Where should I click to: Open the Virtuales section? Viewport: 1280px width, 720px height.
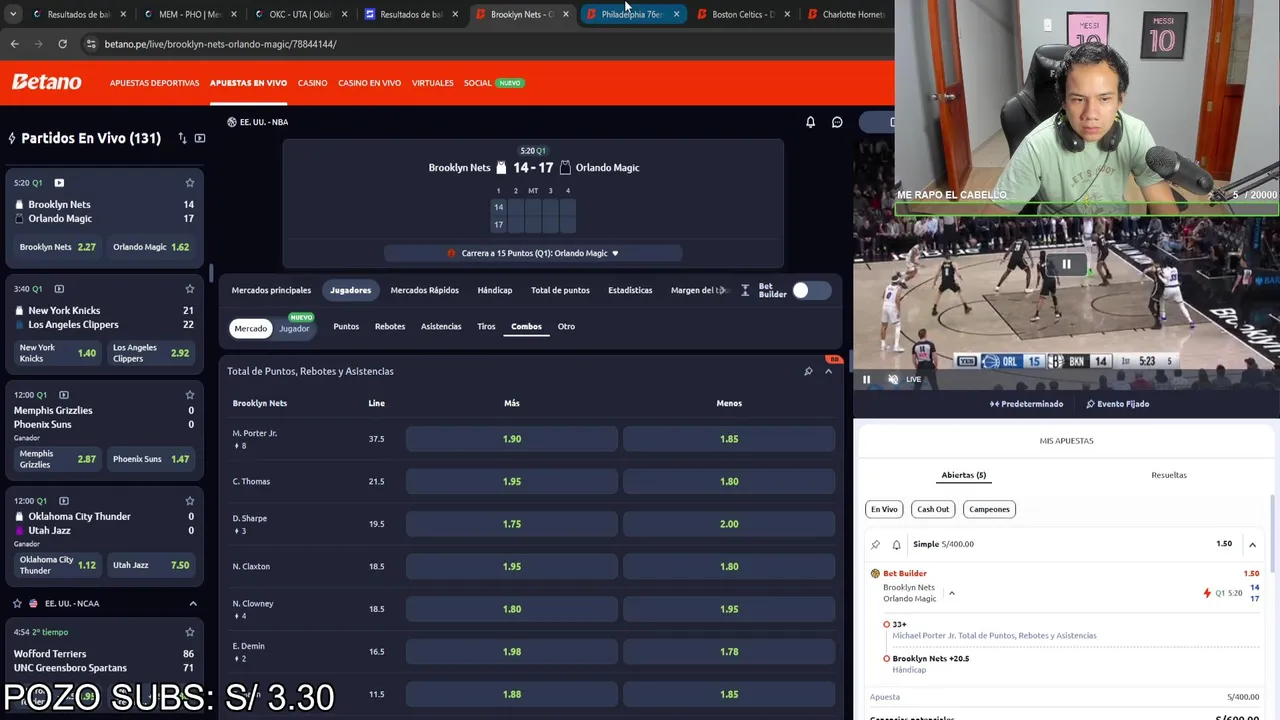tap(433, 83)
